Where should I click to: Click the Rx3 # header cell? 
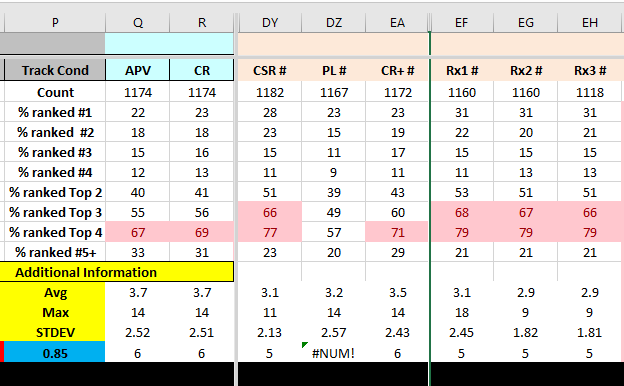tap(590, 70)
